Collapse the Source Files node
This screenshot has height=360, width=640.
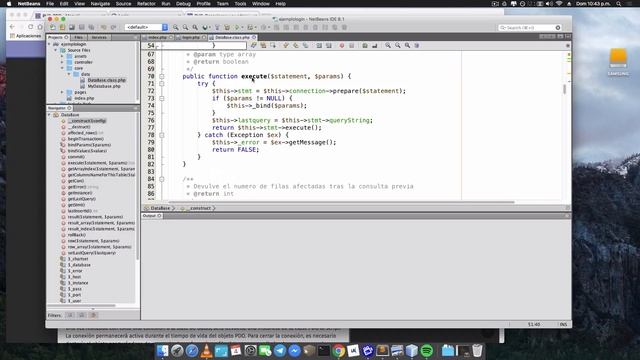point(56,50)
